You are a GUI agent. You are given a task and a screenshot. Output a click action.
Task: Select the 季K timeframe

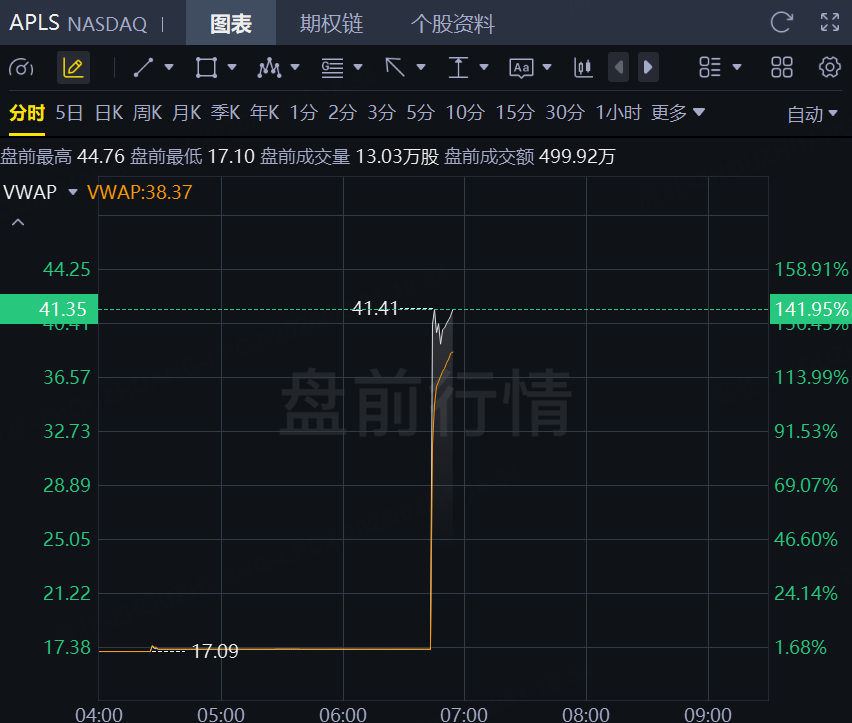coord(225,113)
